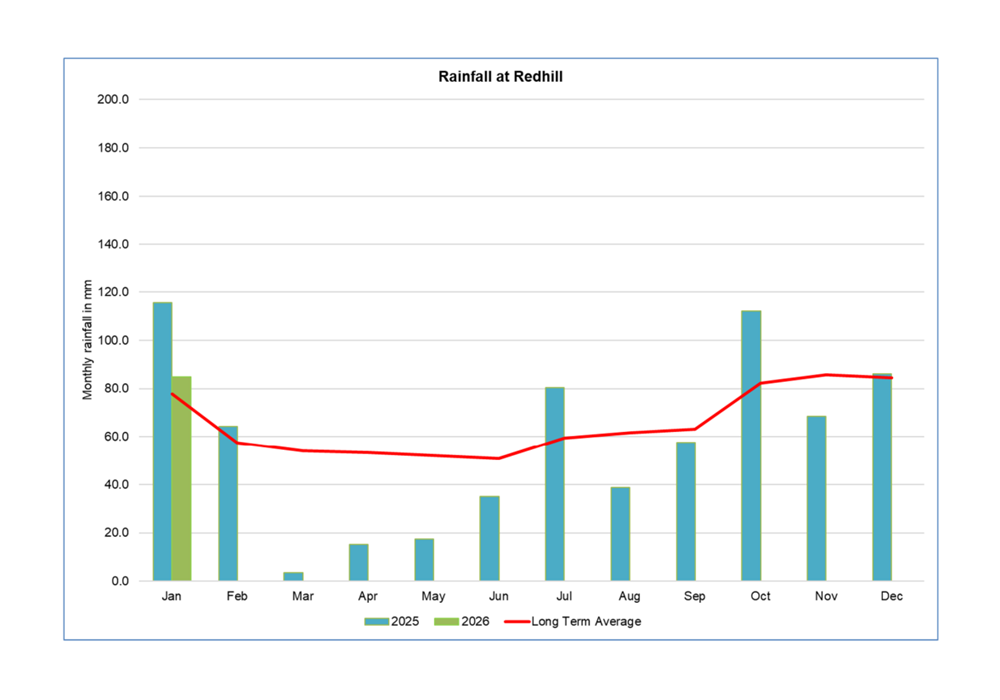Select the green 2026 legend swatch
Image resolution: width=1000 pixels, height=700 pixels.
pos(446,621)
